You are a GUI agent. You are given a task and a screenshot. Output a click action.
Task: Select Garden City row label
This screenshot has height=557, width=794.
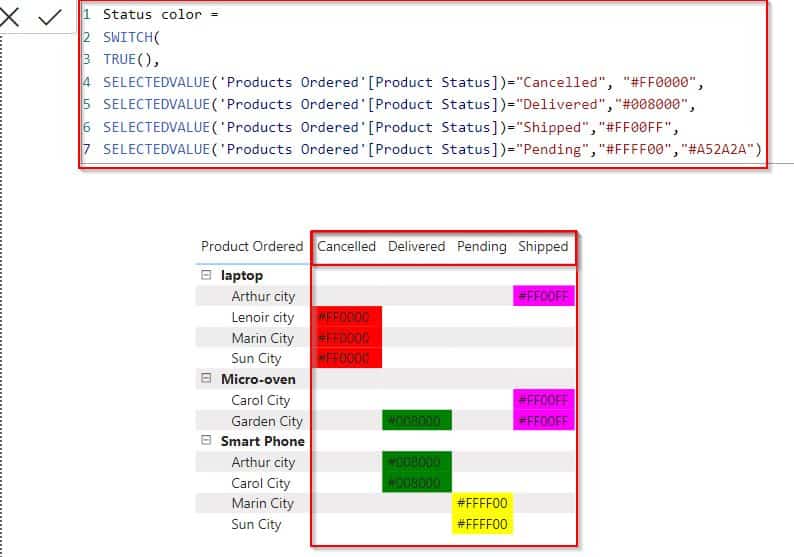[266, 421]
